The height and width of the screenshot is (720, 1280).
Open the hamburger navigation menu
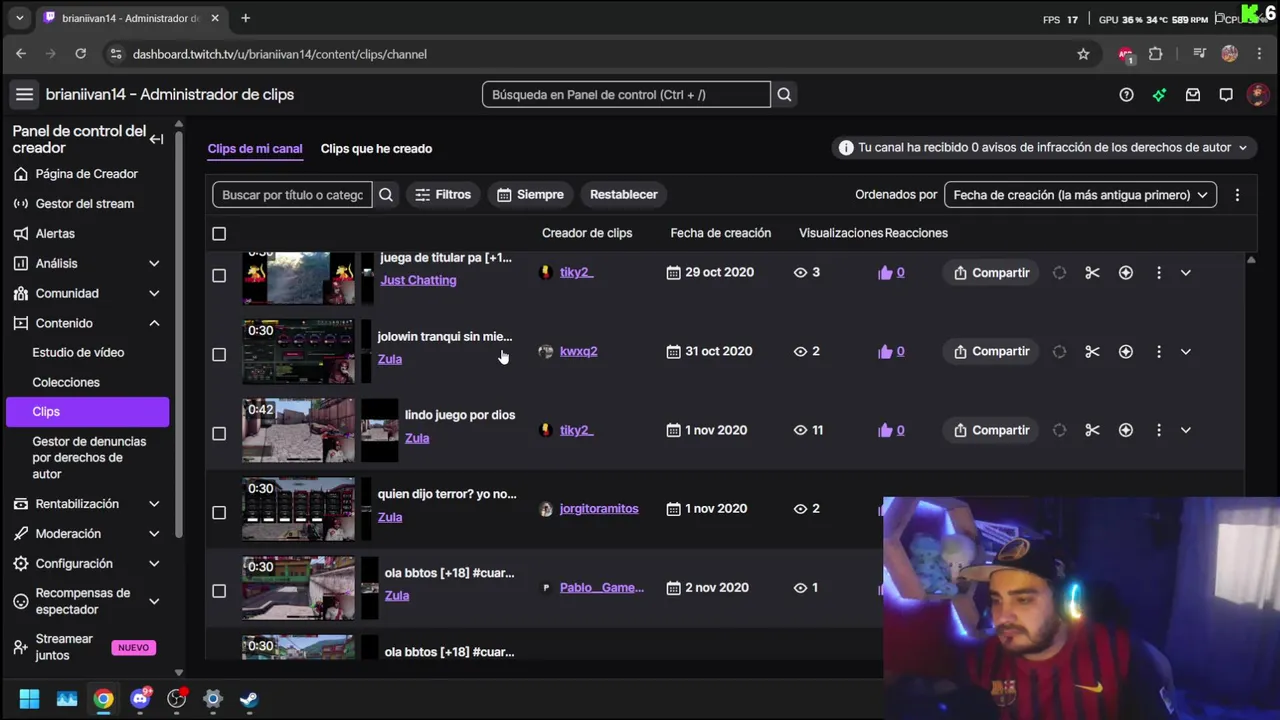pyautogui.click(x=24, y=94)
